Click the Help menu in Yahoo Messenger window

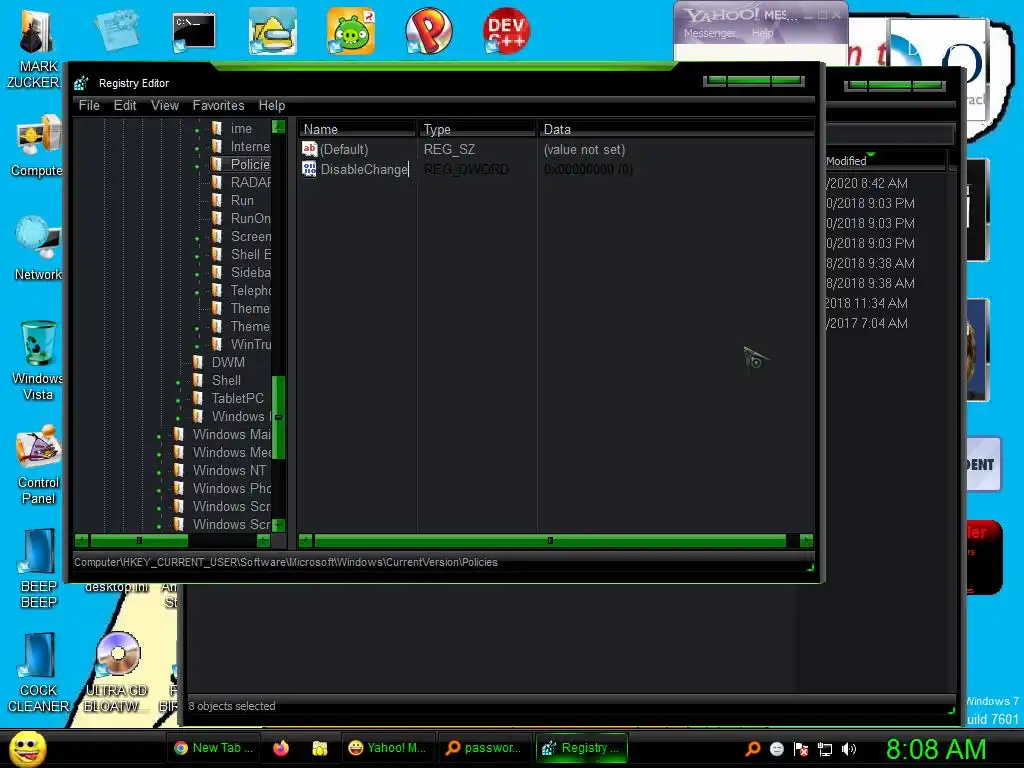coord(762,33)
